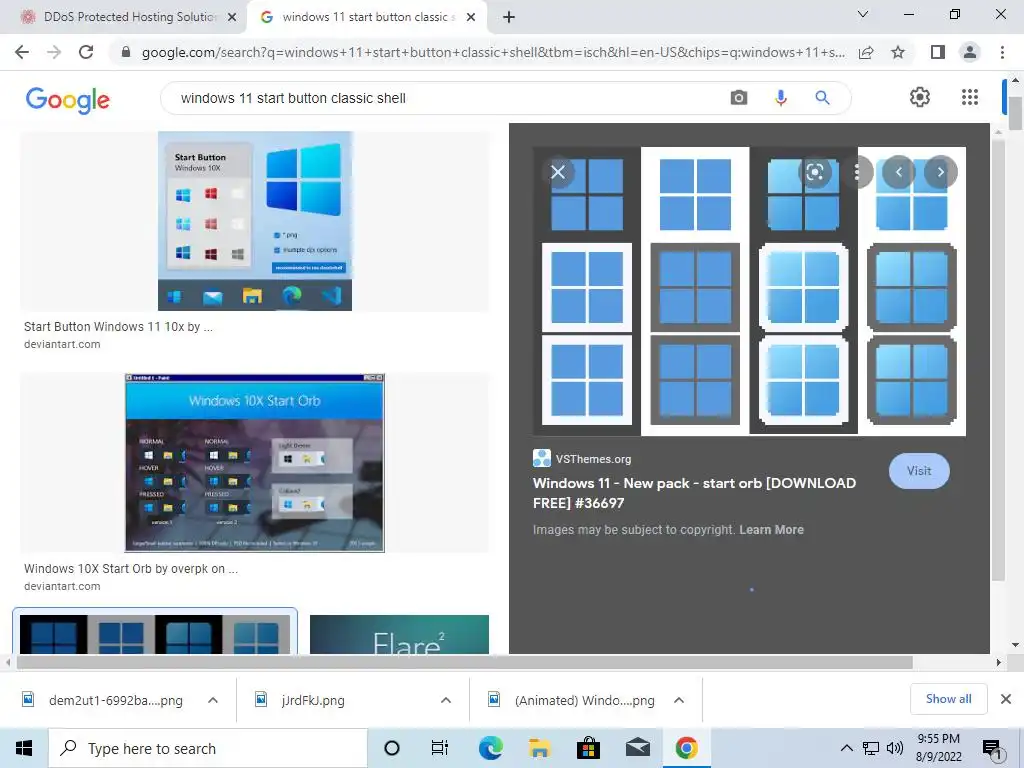This screenshot has width=1024, height=768.
Task: Show previous image in preview
Action: 899,172
